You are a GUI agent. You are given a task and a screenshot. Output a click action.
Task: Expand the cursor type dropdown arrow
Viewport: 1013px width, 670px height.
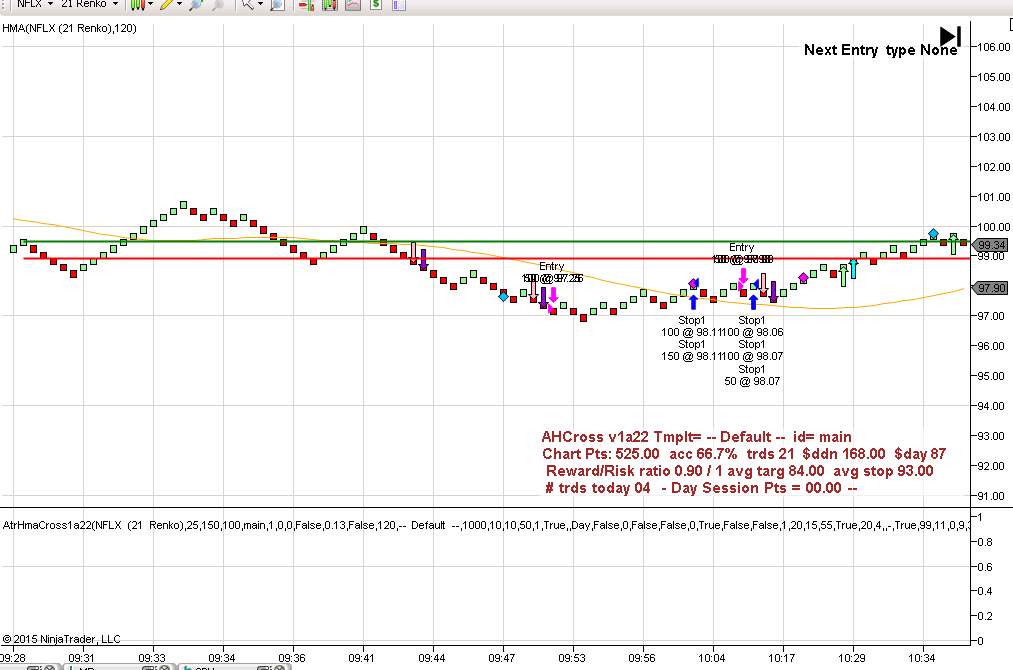click(260, 4)
